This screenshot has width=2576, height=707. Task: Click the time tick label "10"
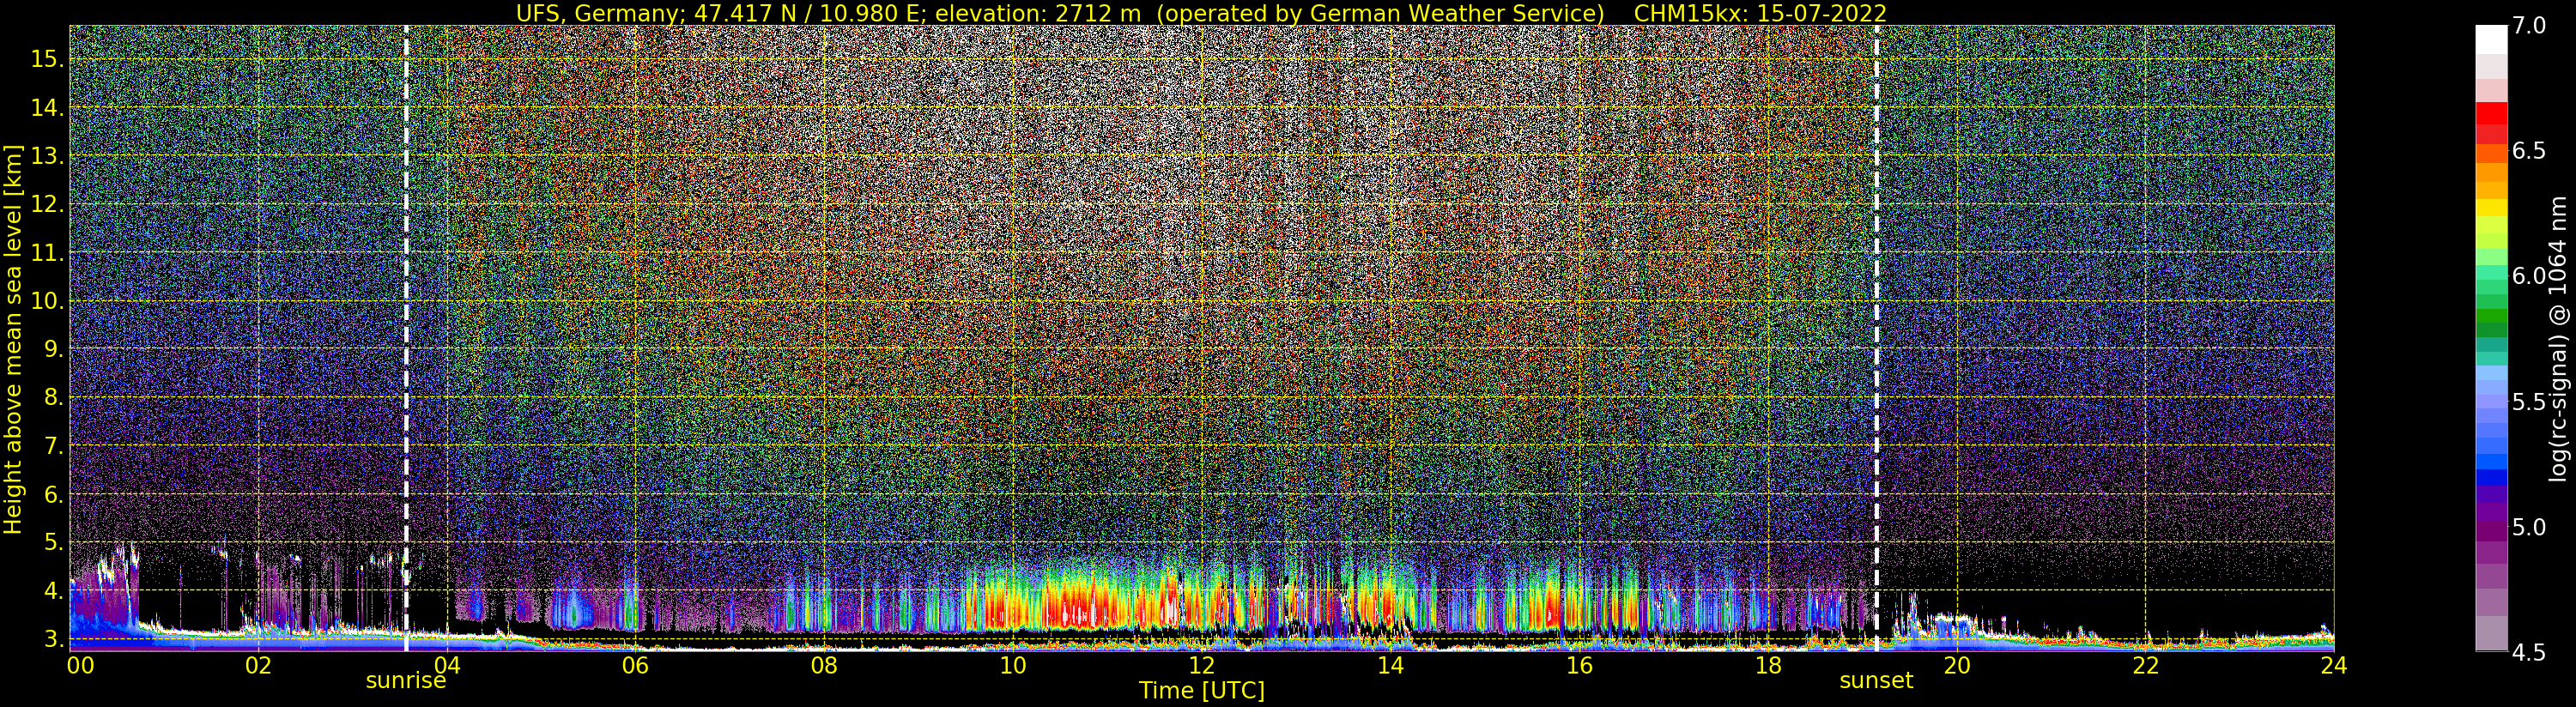pyautogui.click(x=1013, y=665)
